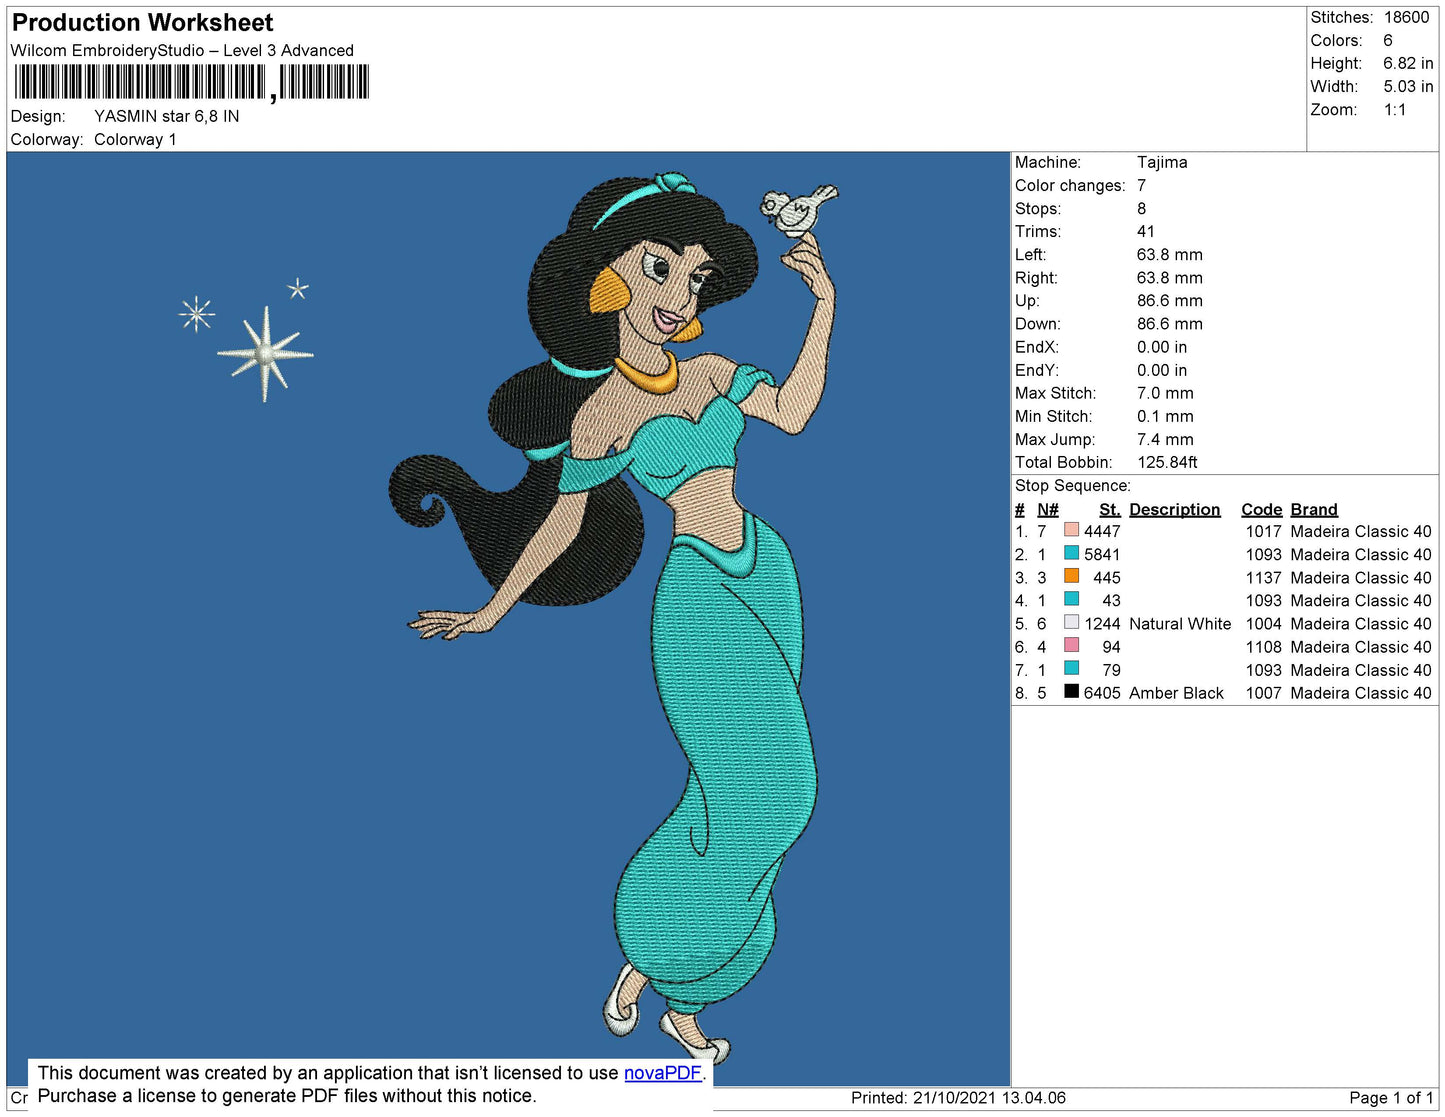
Task: Click the Up value "86.6 mm"
Action: 1170,301
